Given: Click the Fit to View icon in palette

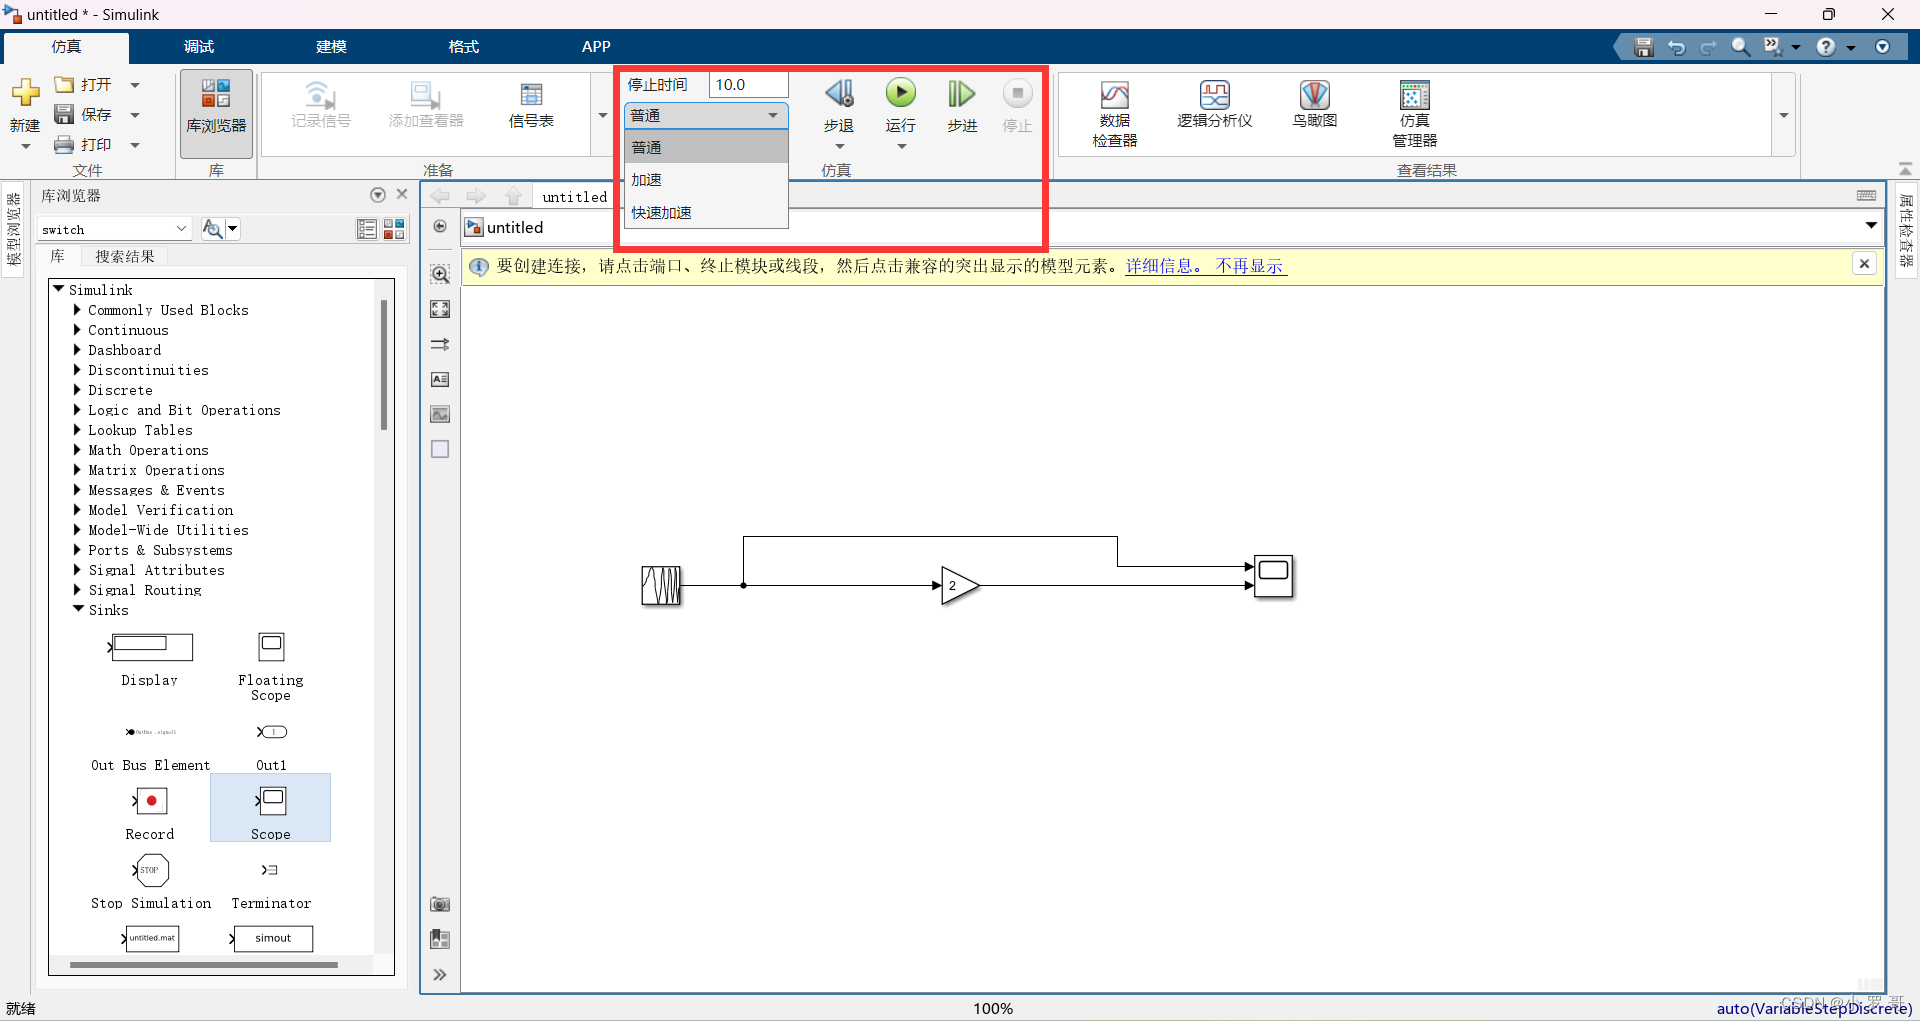Looking at the screenshot, I should pos(440,309).
